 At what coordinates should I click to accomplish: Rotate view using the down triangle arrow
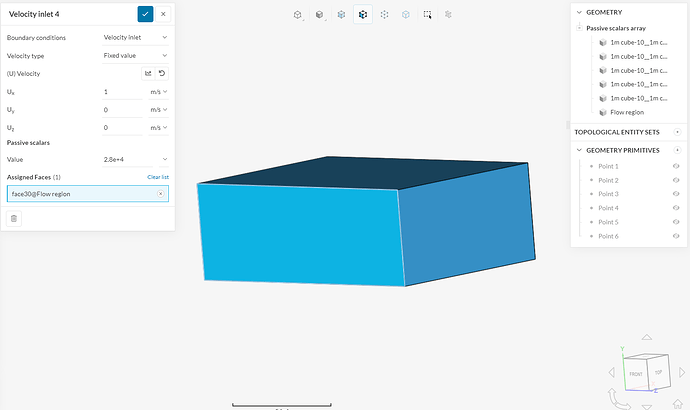(646, 407)
